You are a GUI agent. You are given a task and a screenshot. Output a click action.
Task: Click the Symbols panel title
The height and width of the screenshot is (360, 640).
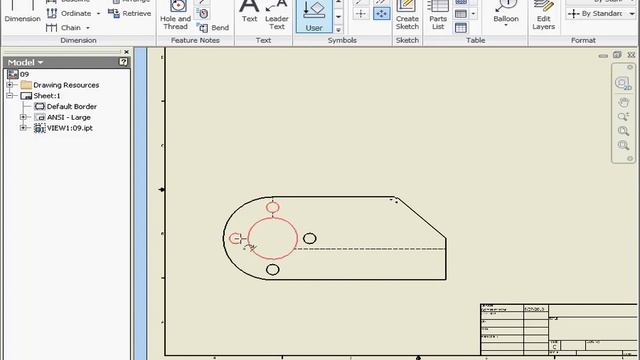[342, 40]
